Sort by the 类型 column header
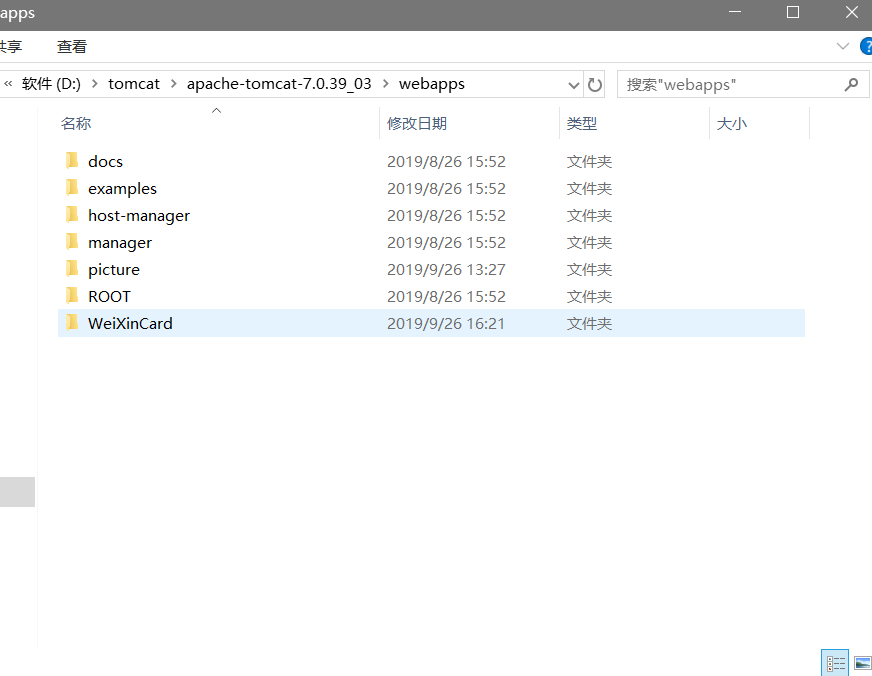 pos(582,123)
